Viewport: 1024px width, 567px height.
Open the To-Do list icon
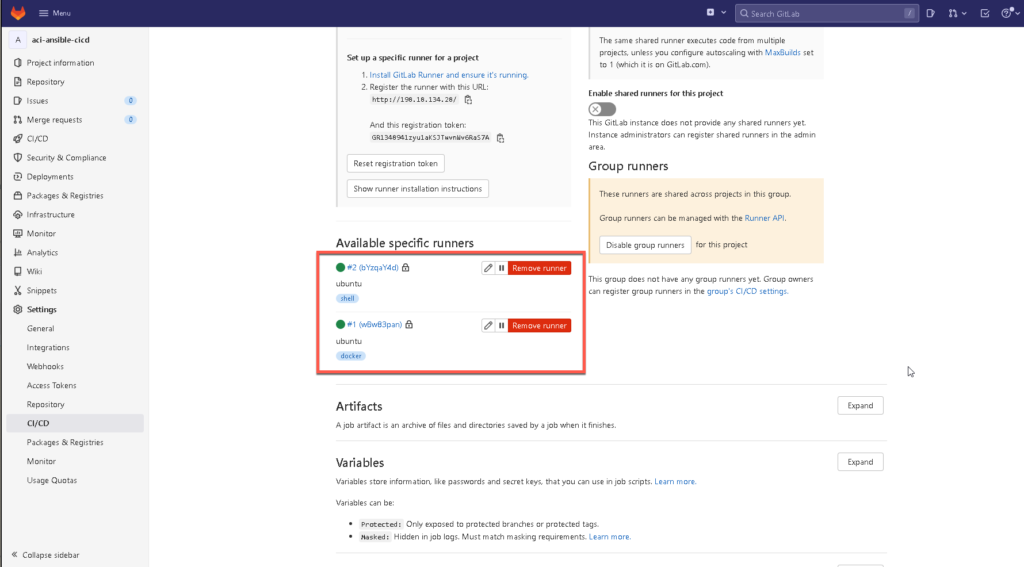[985, 13]
